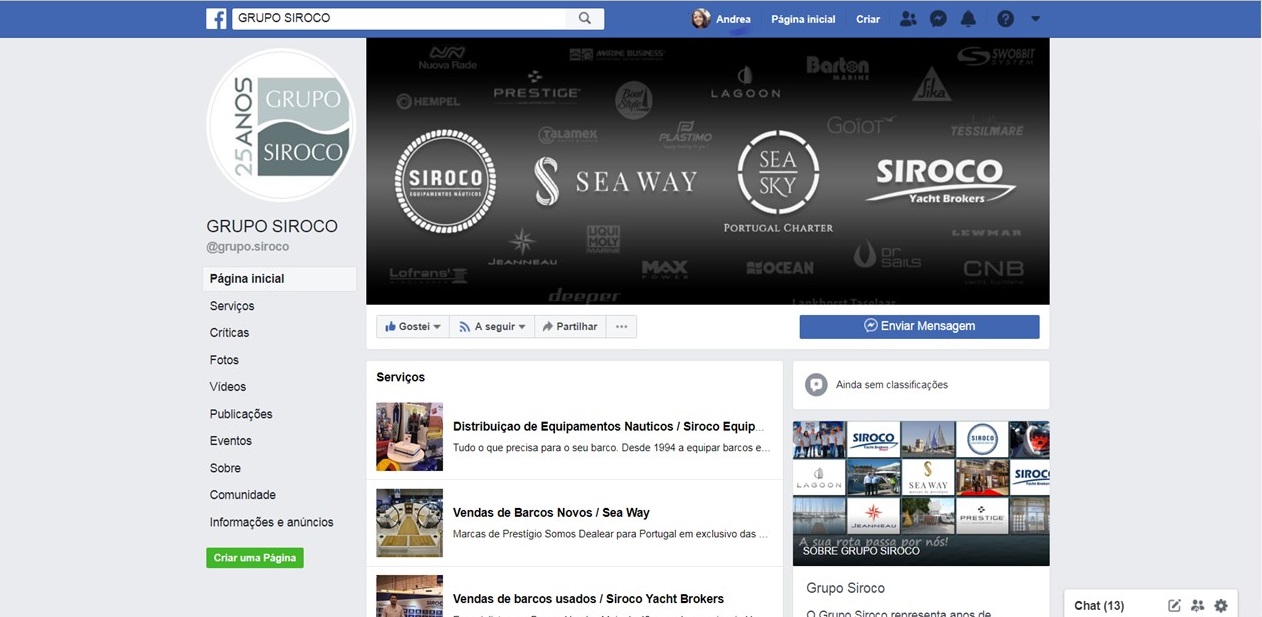Open the Eventos sidebar item
This screenshot has height=617, width=1262.
231,441
